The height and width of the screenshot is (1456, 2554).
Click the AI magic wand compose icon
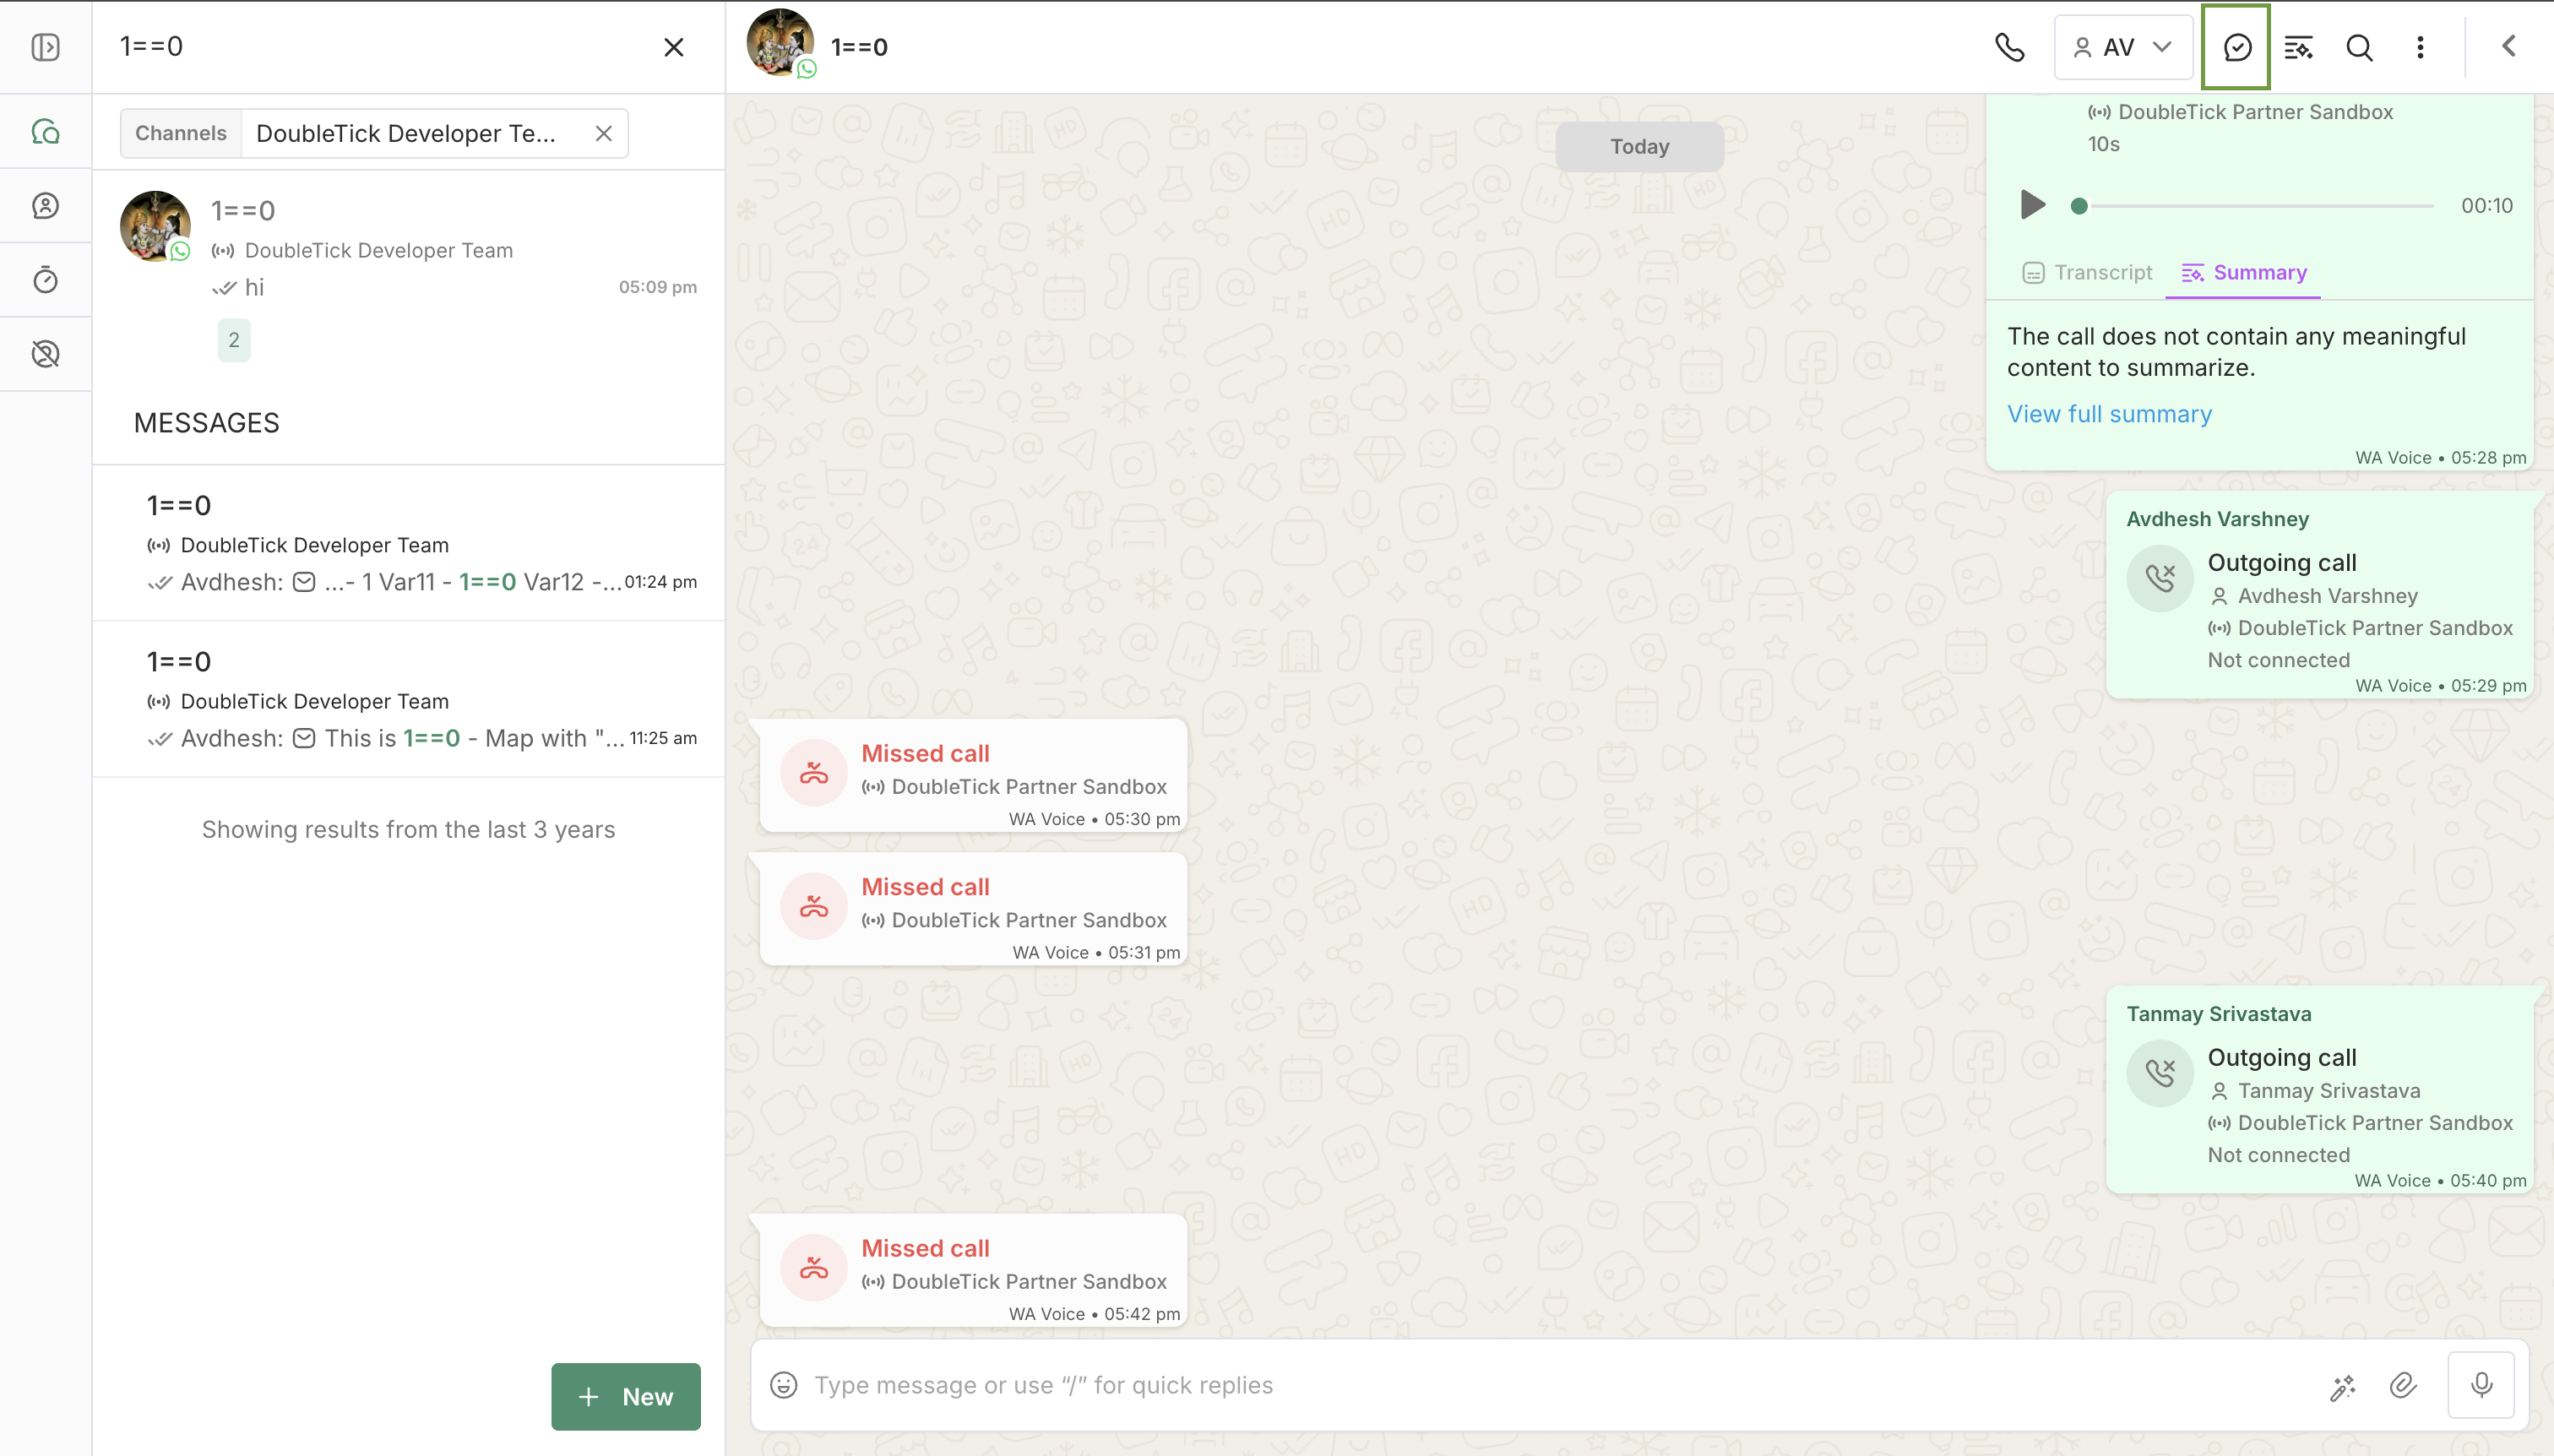pyautogui.click(x=2342, y=1386)
